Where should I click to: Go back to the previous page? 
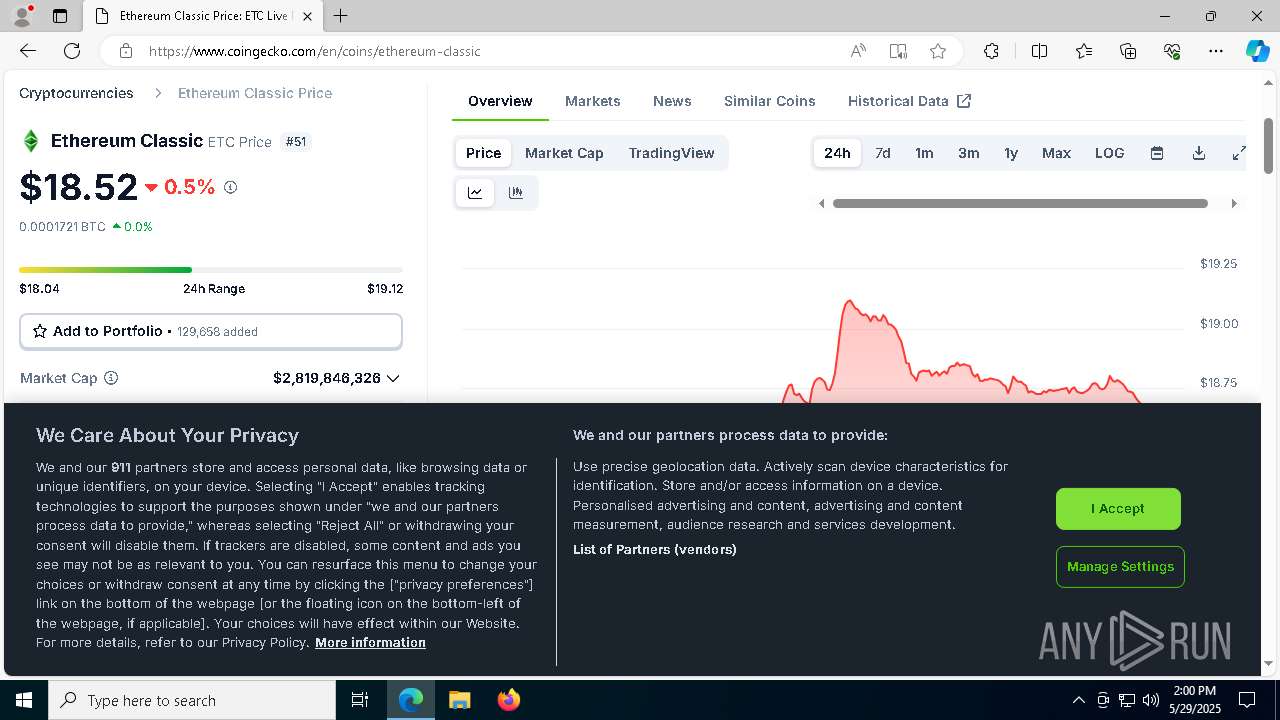click(28, 51)
